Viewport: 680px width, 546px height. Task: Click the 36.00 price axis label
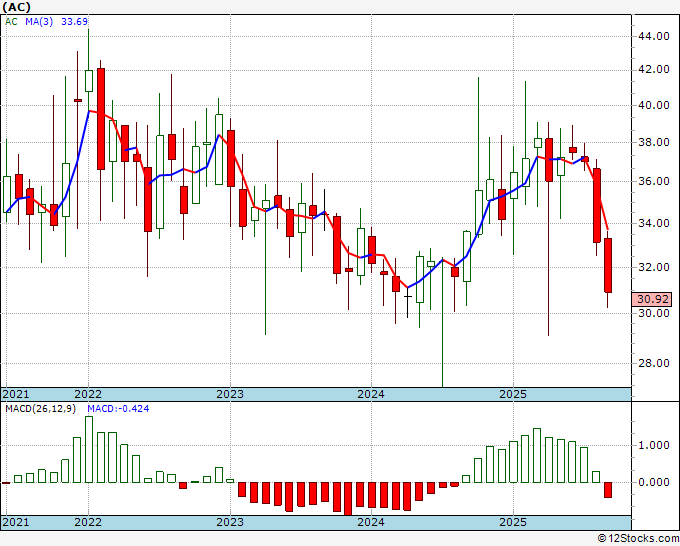(654, 181)
